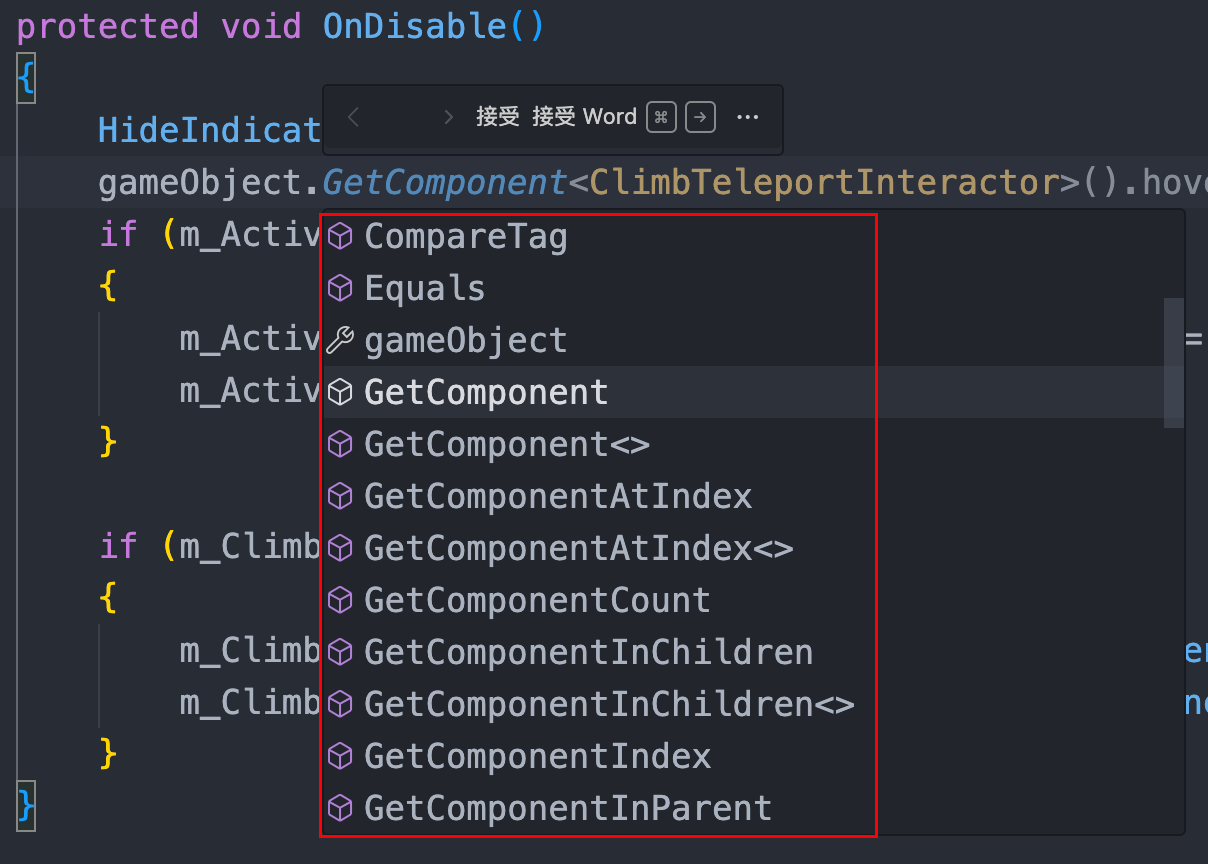
Task: Open more actions with the ellipsis button
Action: click(748, 117)
